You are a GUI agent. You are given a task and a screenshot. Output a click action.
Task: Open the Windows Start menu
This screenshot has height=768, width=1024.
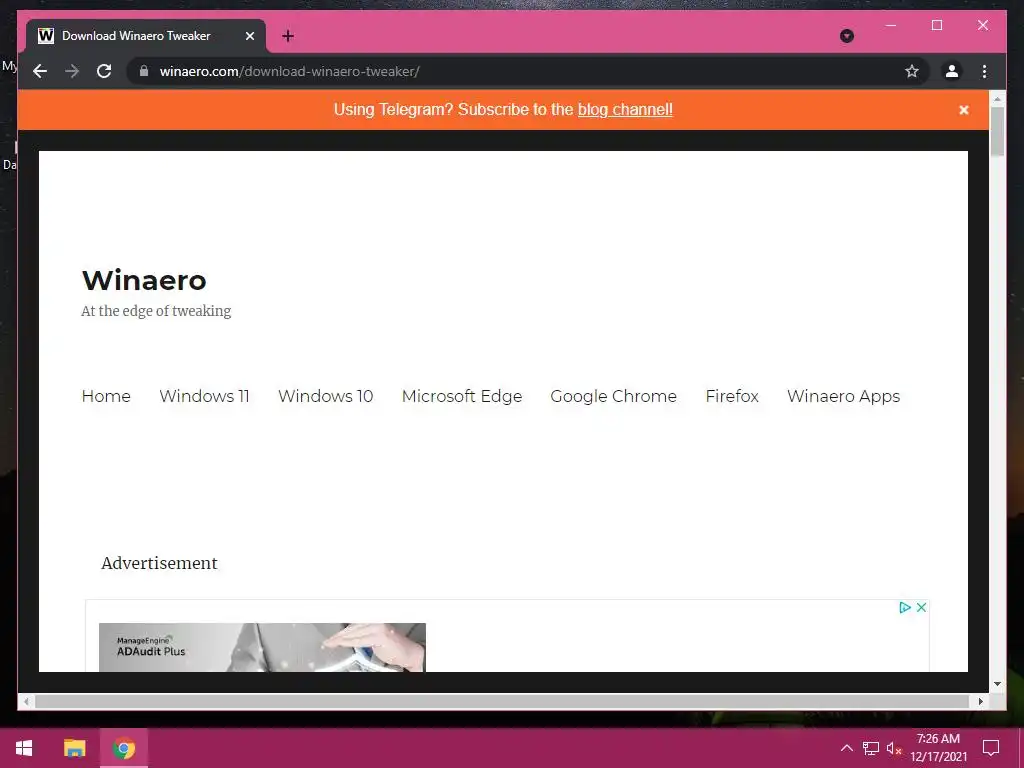[x=24, y=748]
